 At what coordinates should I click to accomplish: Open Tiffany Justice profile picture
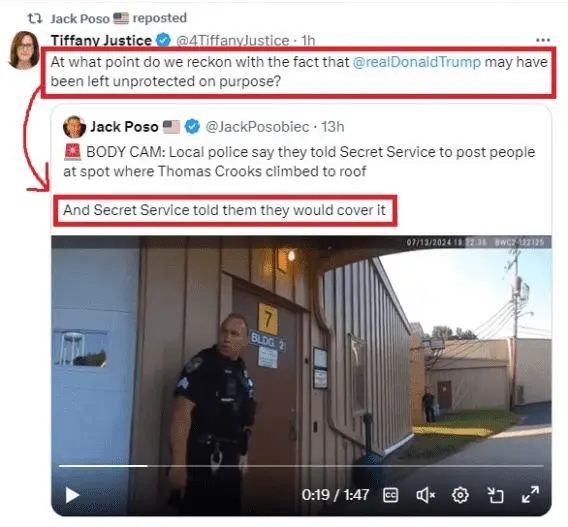pyautogui.click(x=24, y=50)
